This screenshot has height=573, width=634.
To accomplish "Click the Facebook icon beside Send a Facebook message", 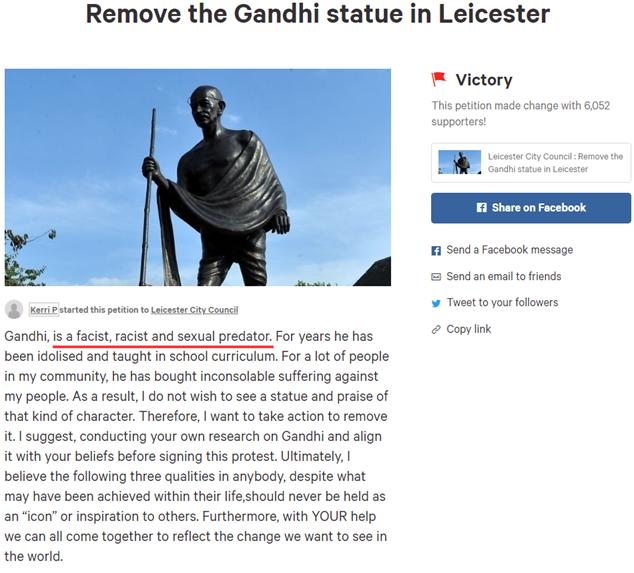I will point(436,251).
